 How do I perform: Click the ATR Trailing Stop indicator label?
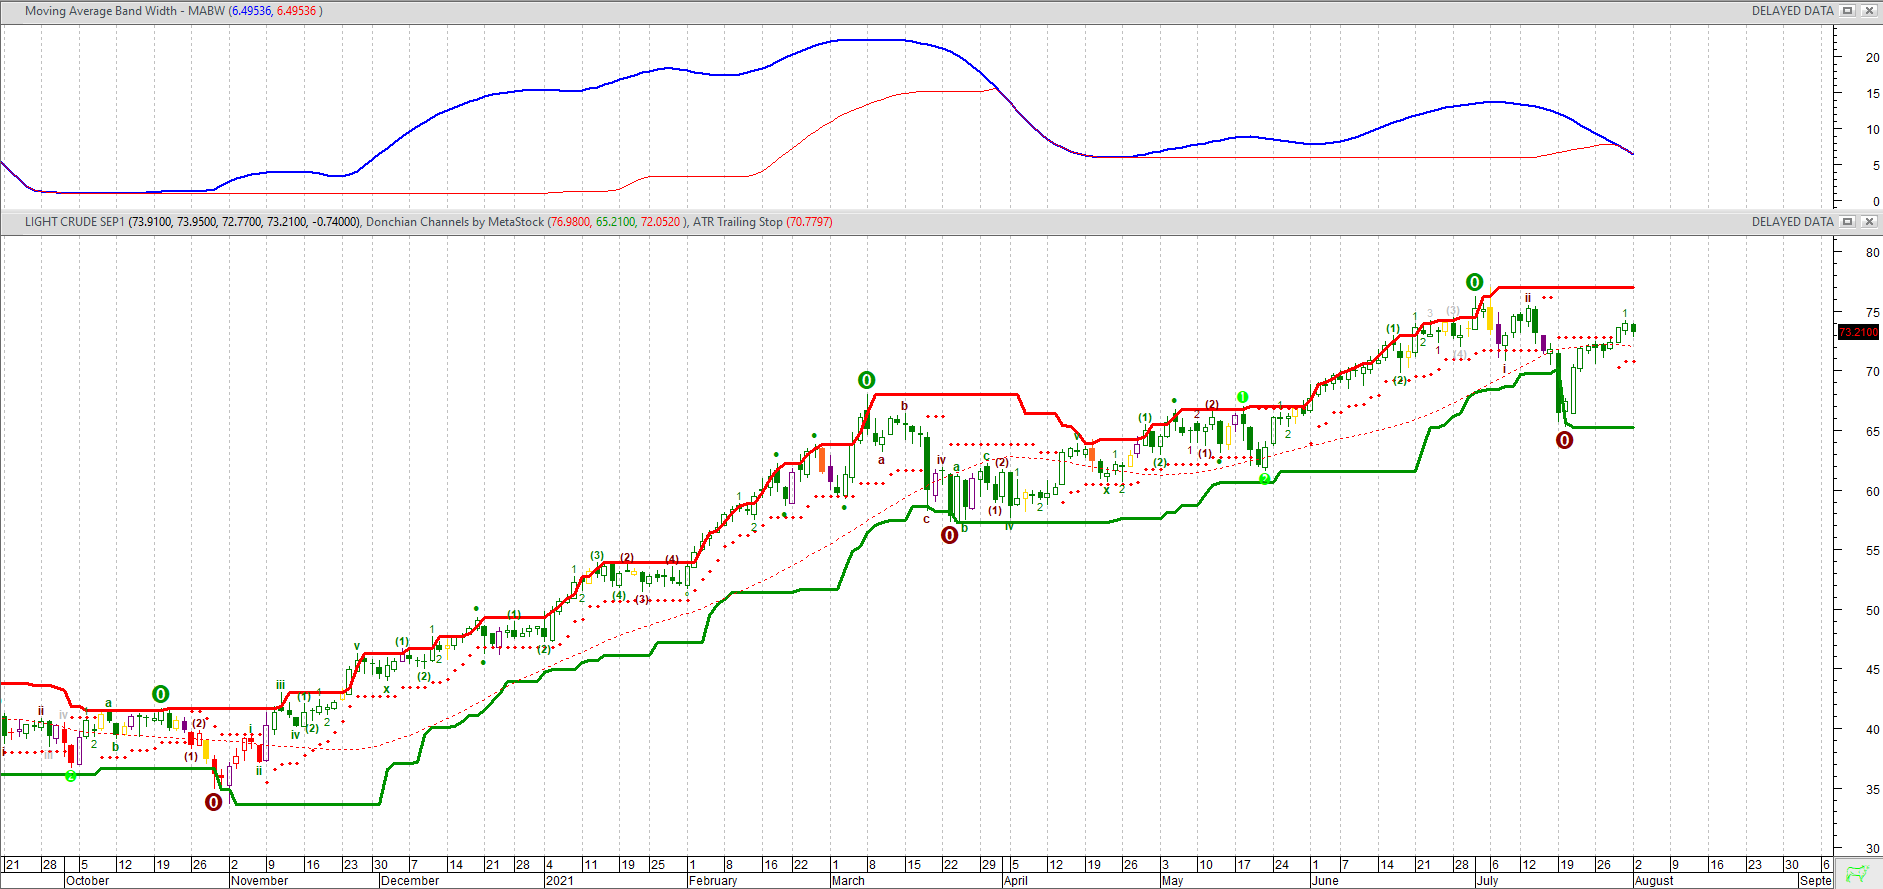pos(737,222)
